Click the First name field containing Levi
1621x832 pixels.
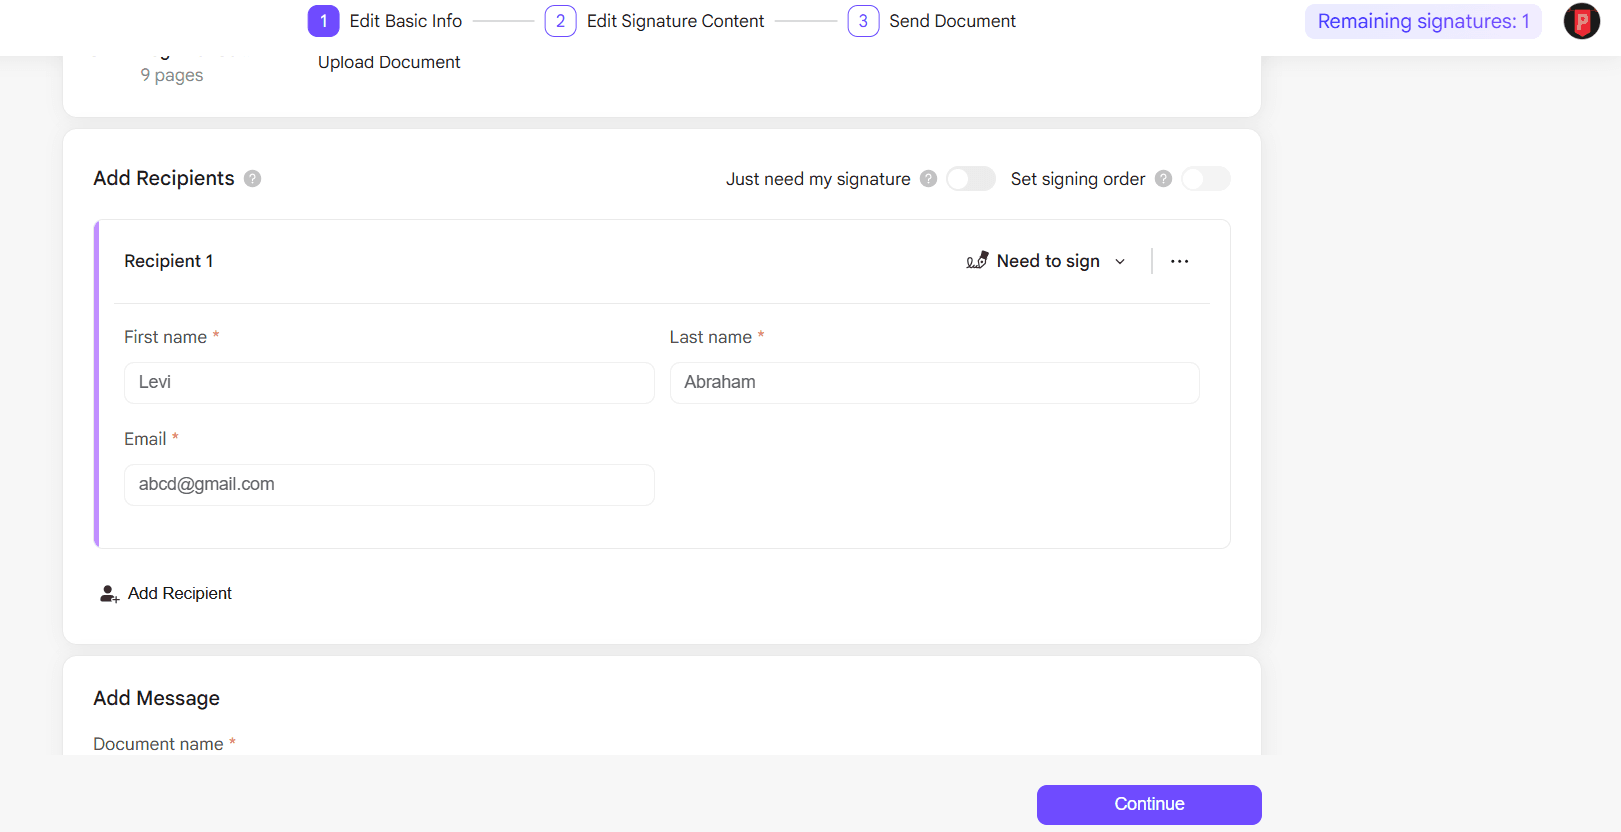click(389, 383)
